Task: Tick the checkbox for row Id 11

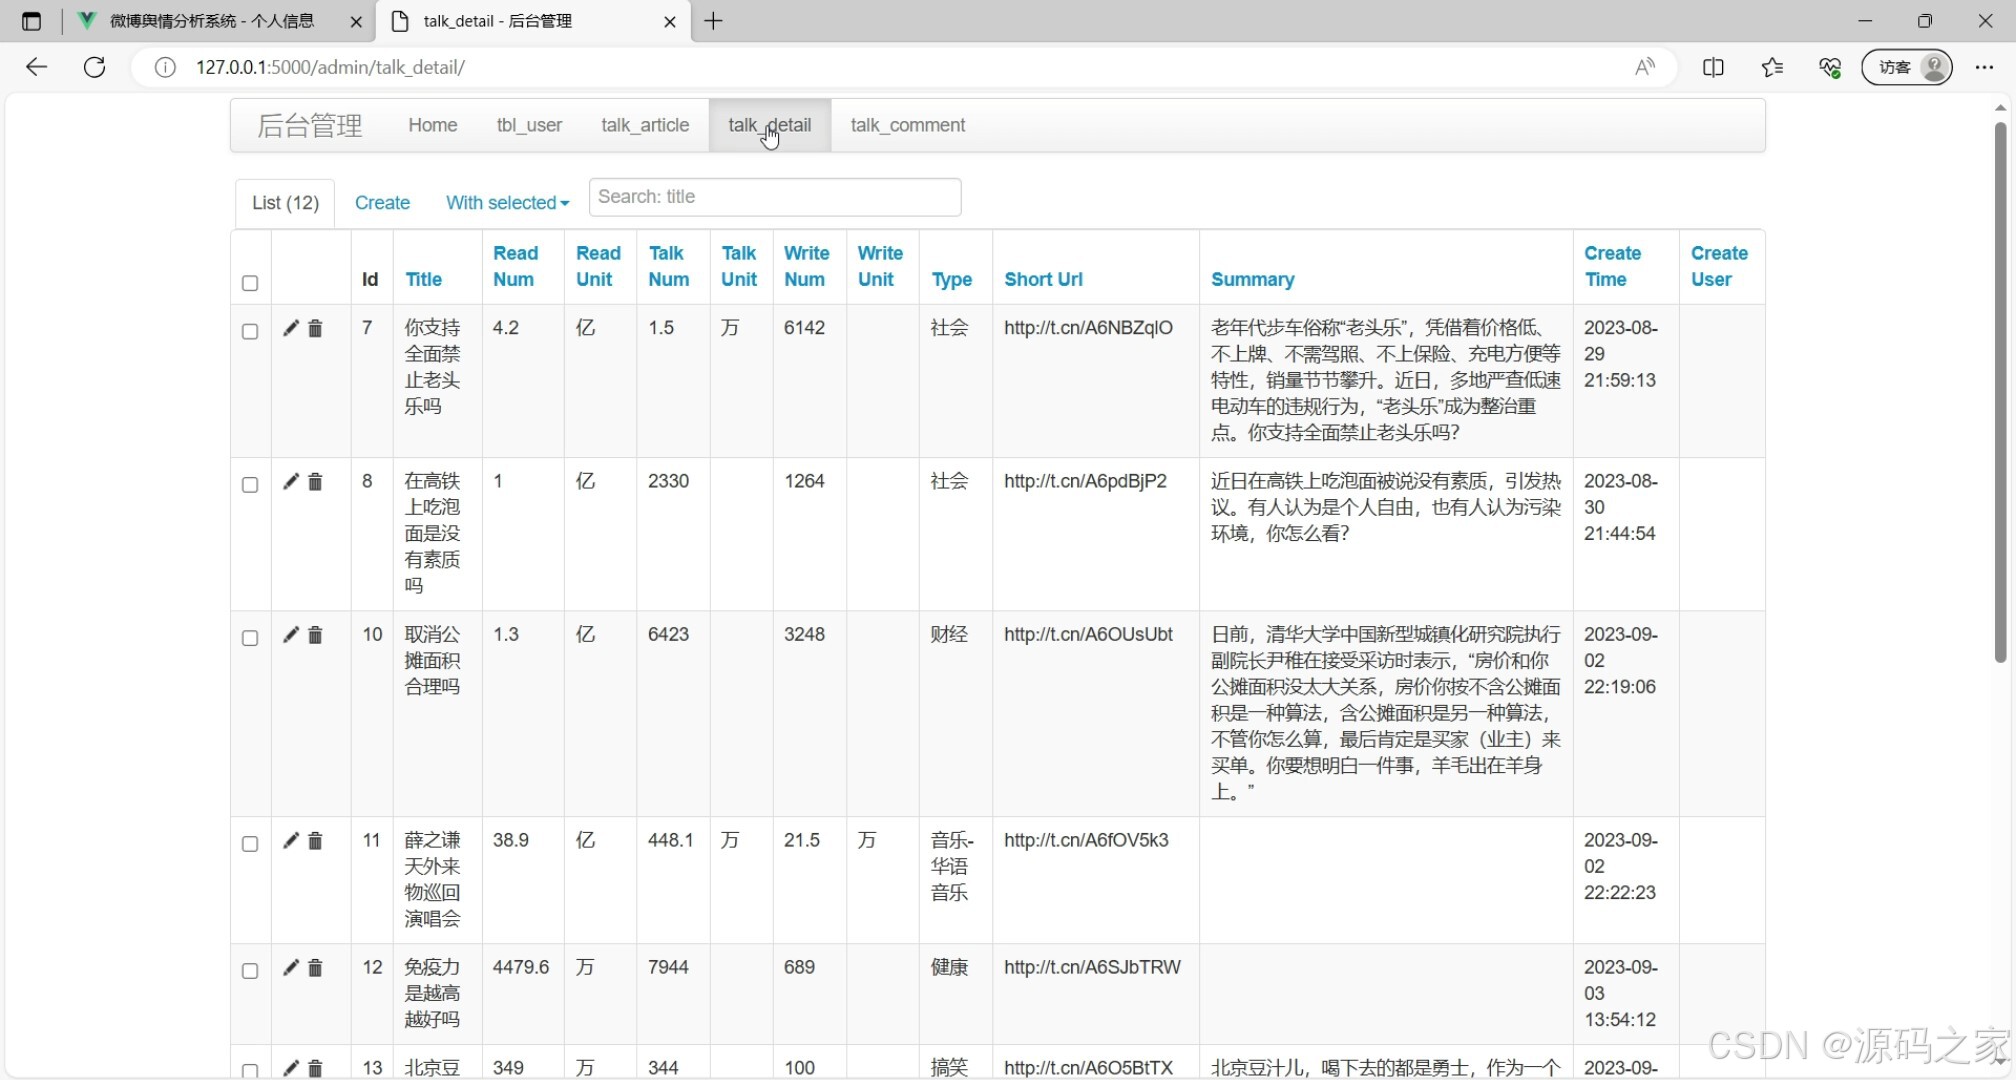Action: [x=250, y=844]
